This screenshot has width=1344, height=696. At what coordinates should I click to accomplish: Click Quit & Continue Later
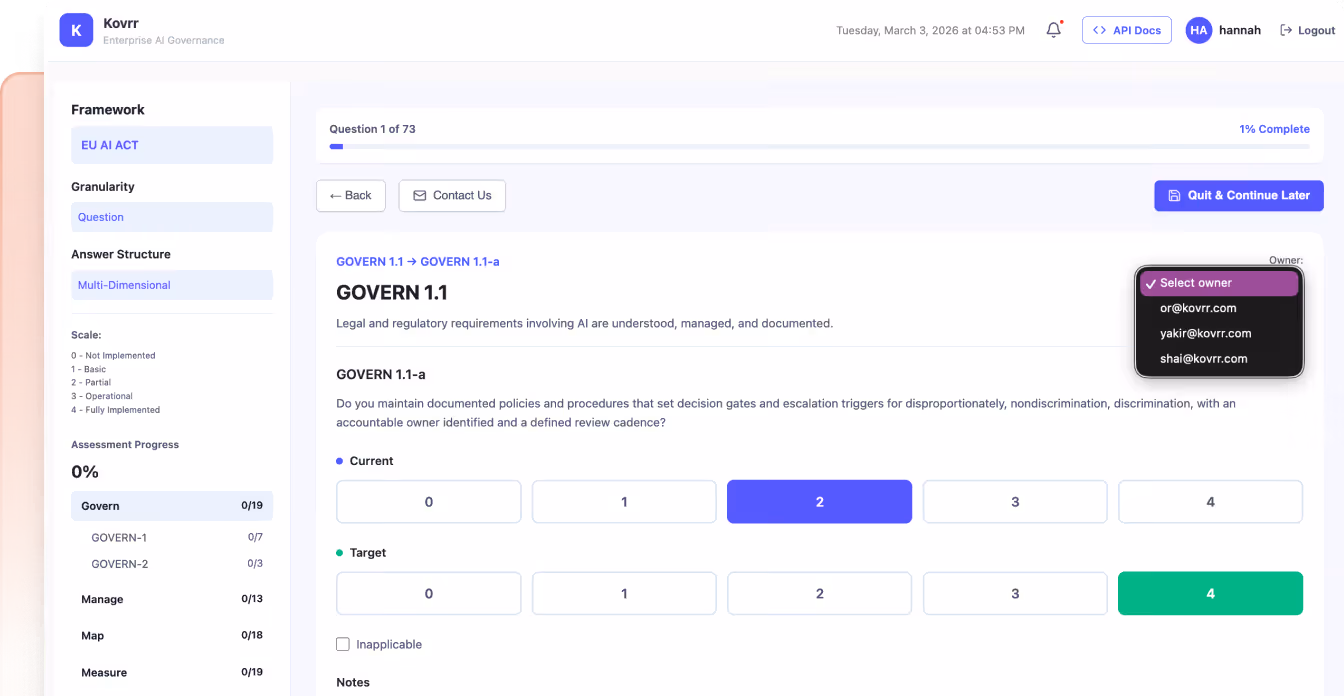click(x=1238, y=195)
